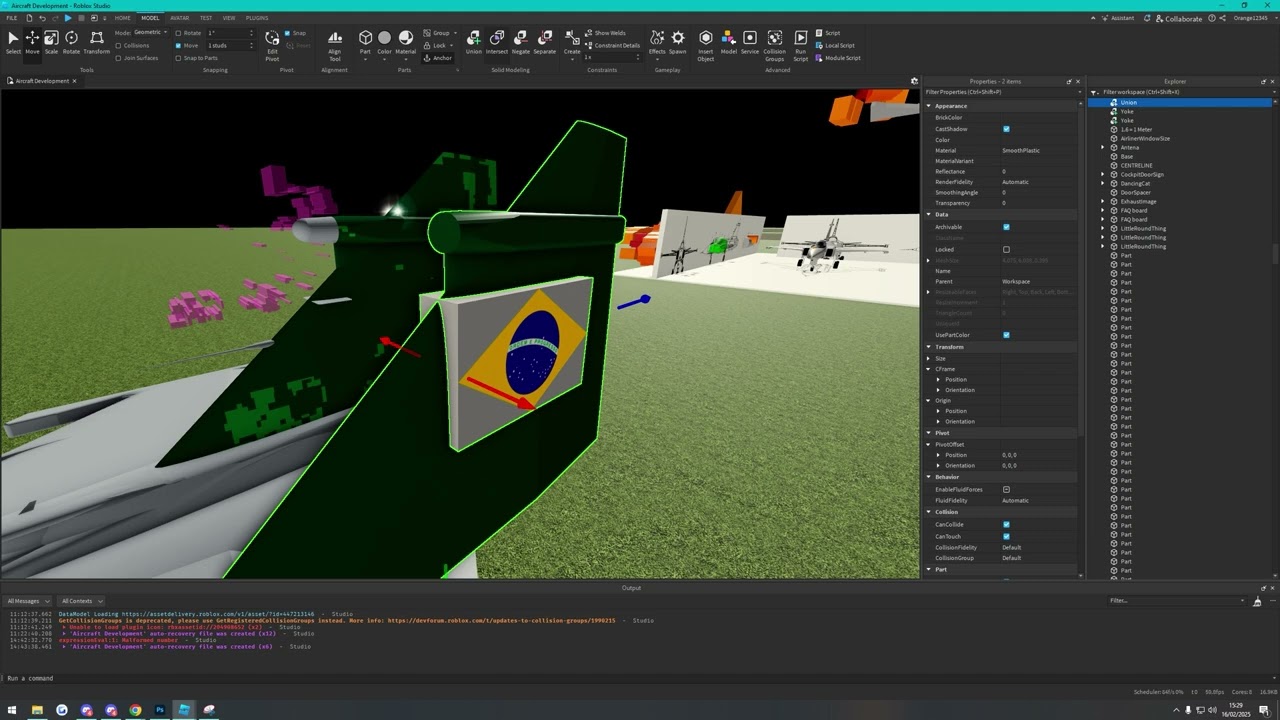Expand the CockpitDoorSign item
1280x720 pixels.
click(1103, 175)
